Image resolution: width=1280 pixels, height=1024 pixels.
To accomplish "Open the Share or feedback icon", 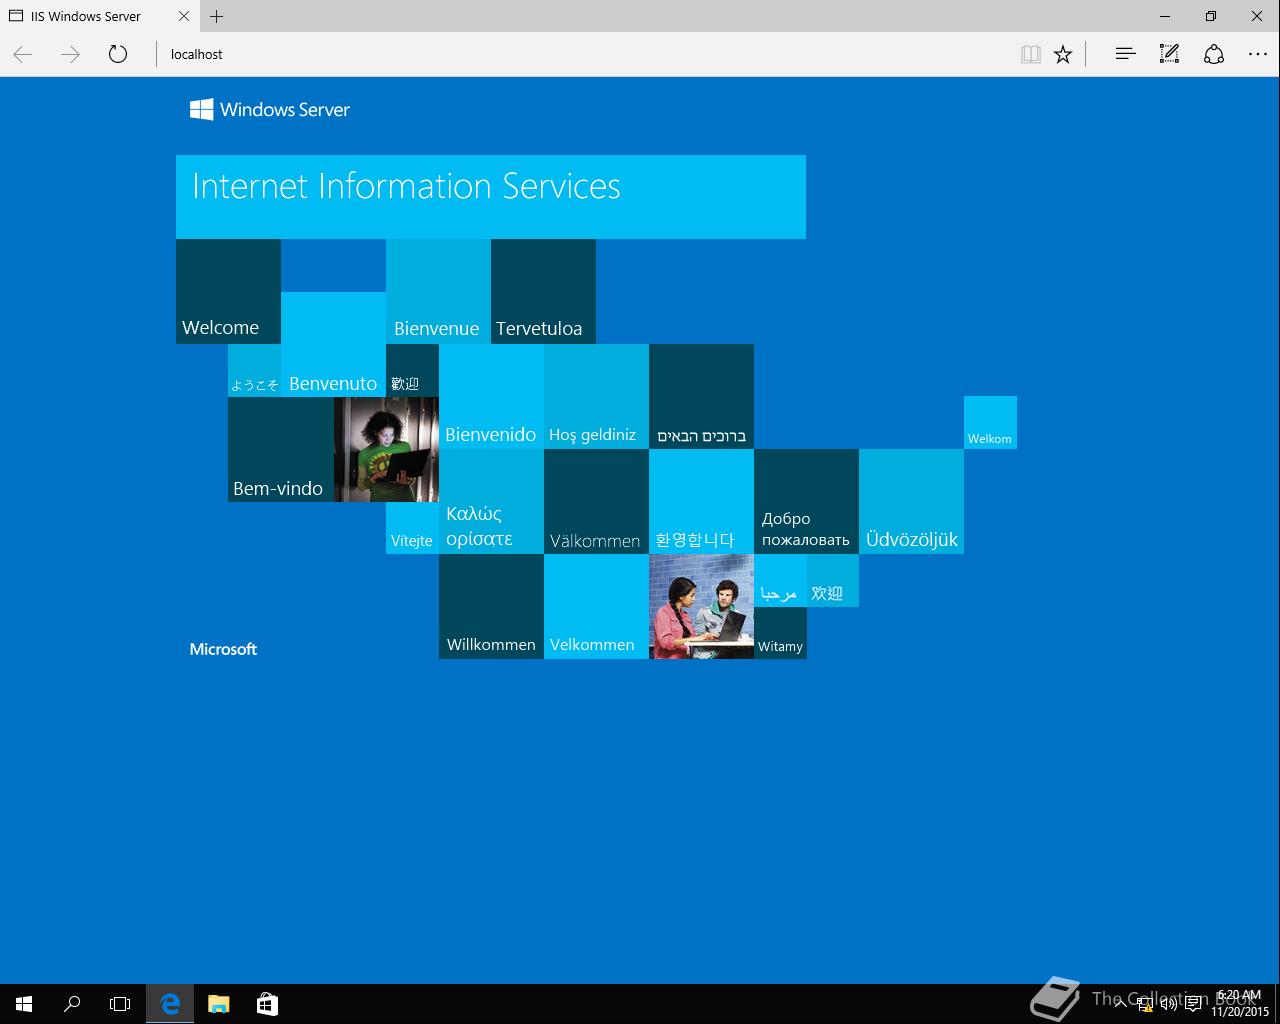I will pyautogui.click(x=1214, y=54).
